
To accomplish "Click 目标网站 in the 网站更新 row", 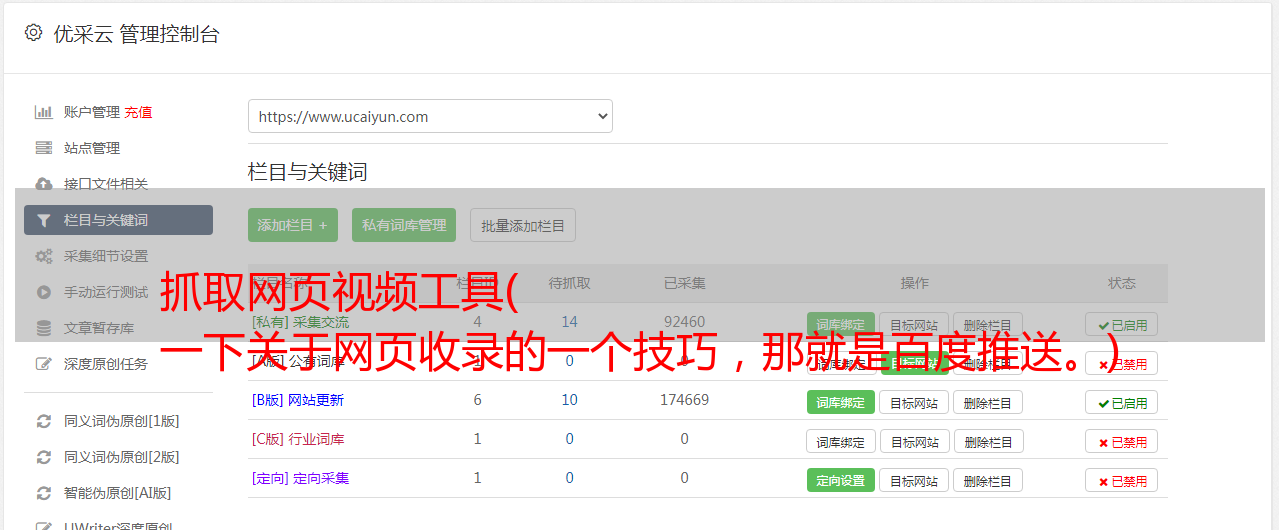I will [x=914, y=402].
